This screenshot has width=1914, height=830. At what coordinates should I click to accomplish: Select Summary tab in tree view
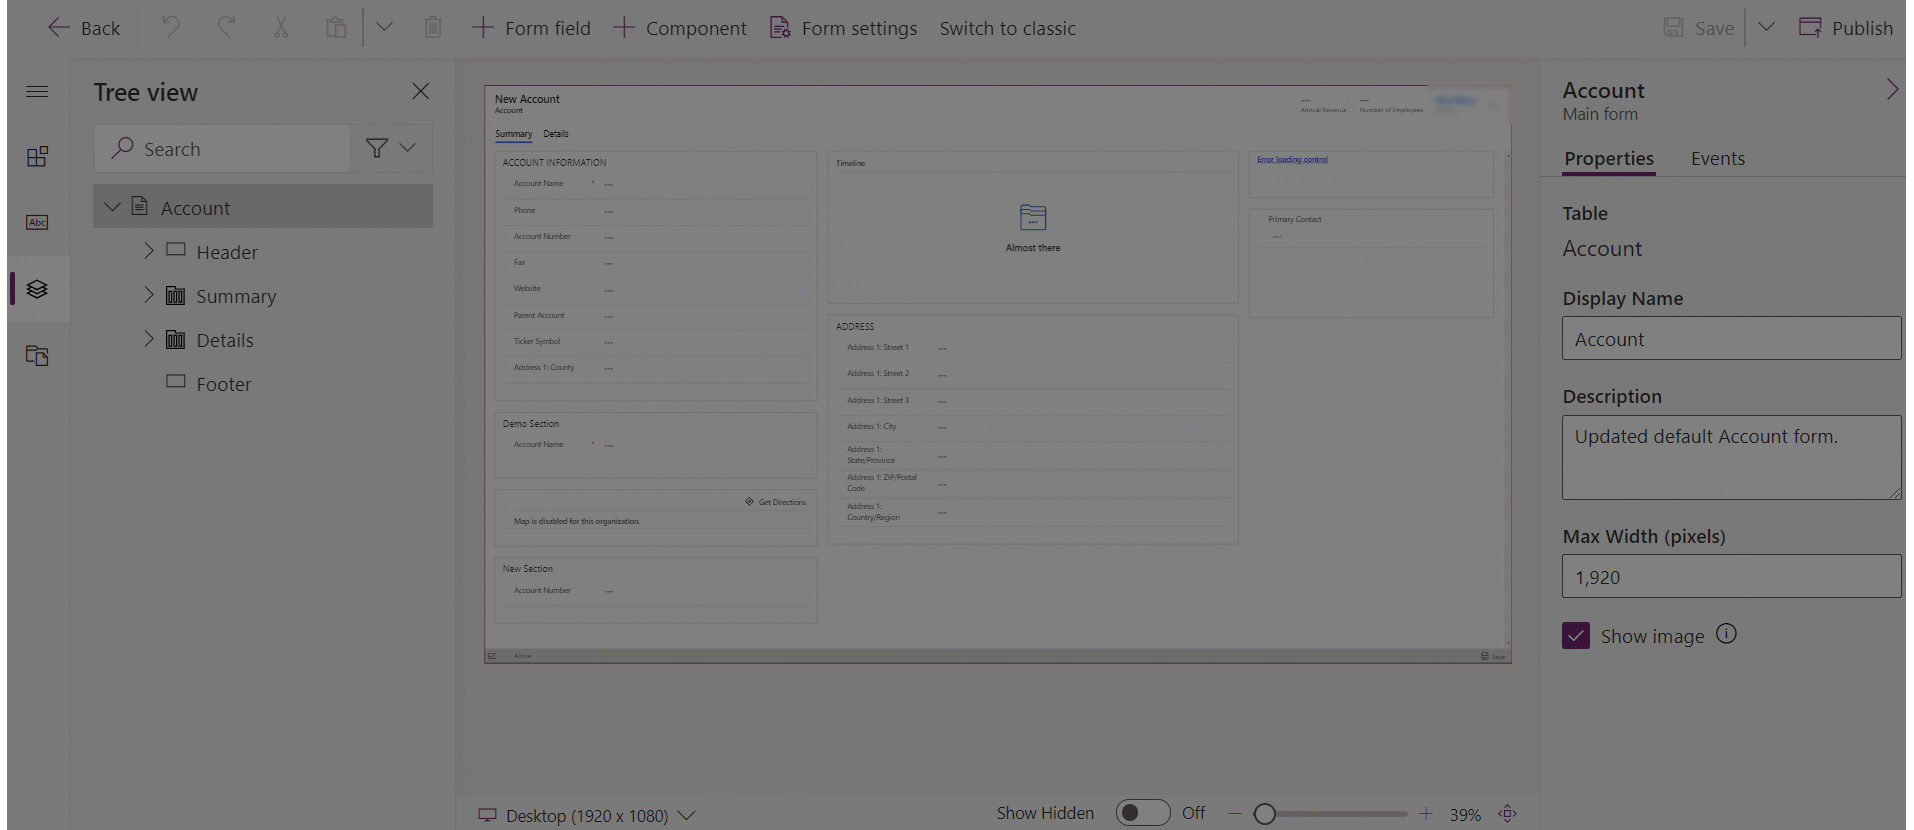[236, 296]
